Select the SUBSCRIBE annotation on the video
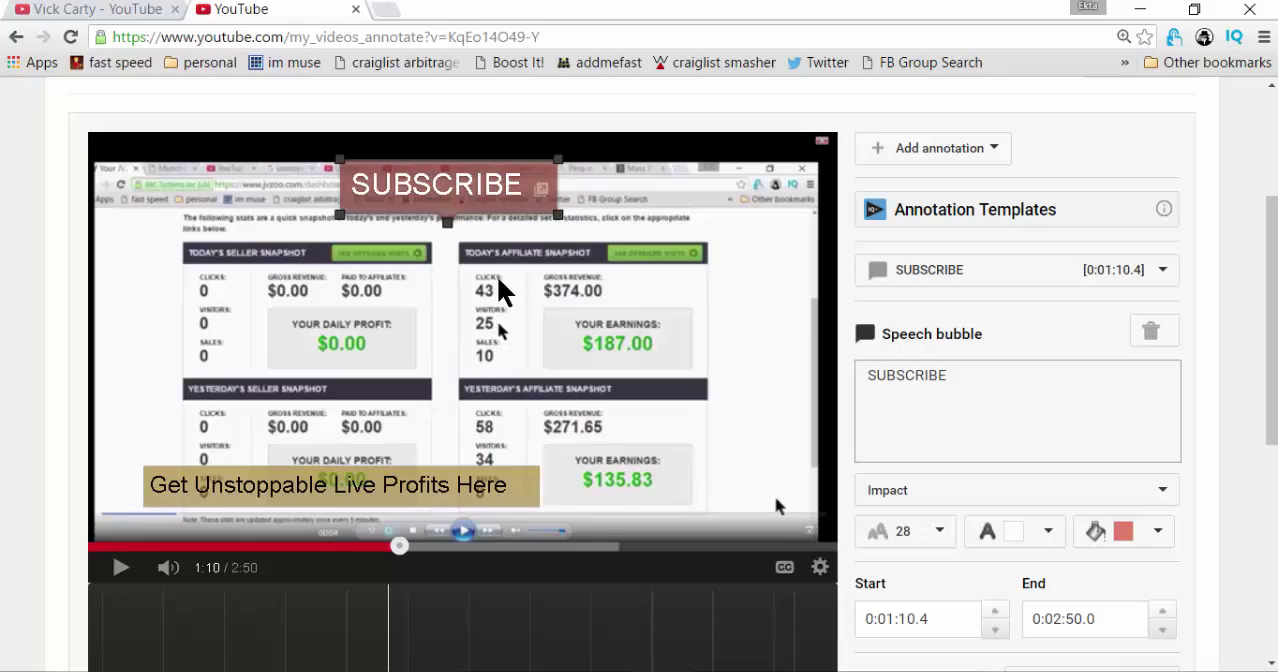 [x=448, y=186]
